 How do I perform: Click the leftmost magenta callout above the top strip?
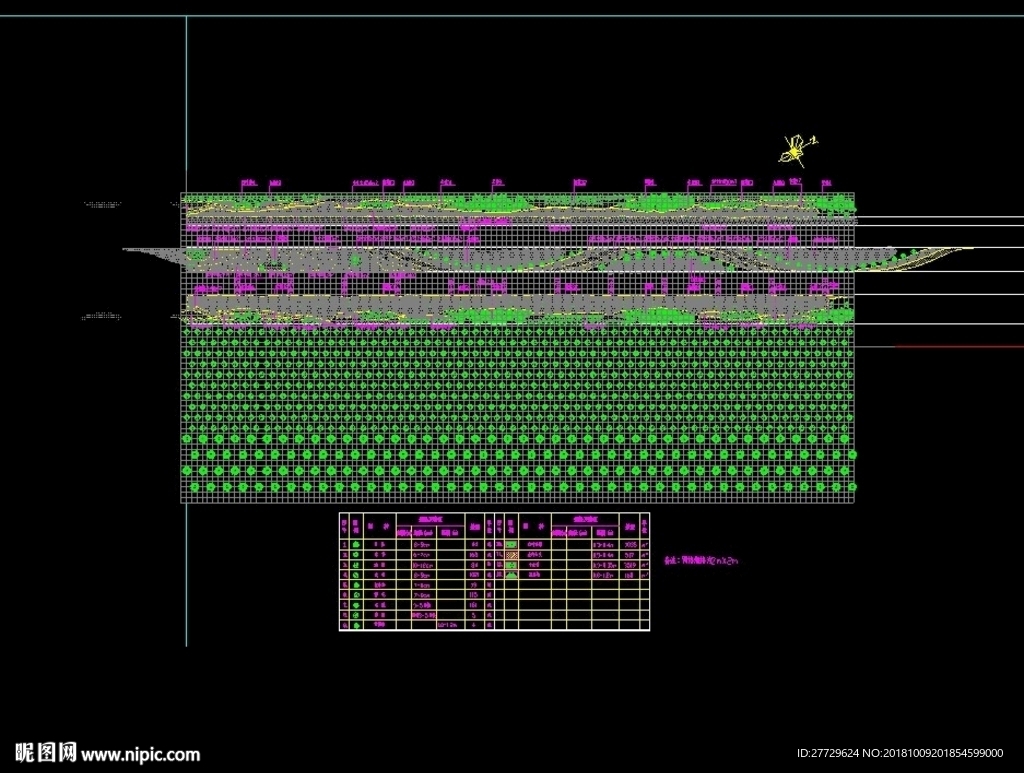(x=249, y=183)
